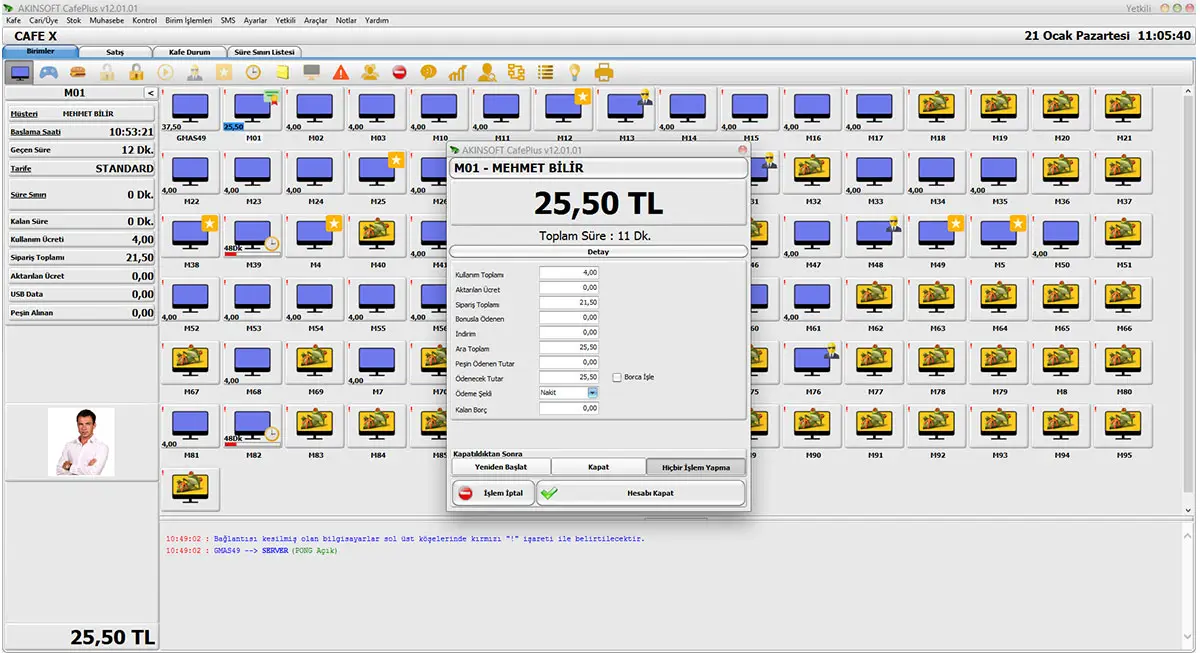Click the Hesabı Kapat button
The width and height of the screenshot is (1200, 653).
pos(641,493)
